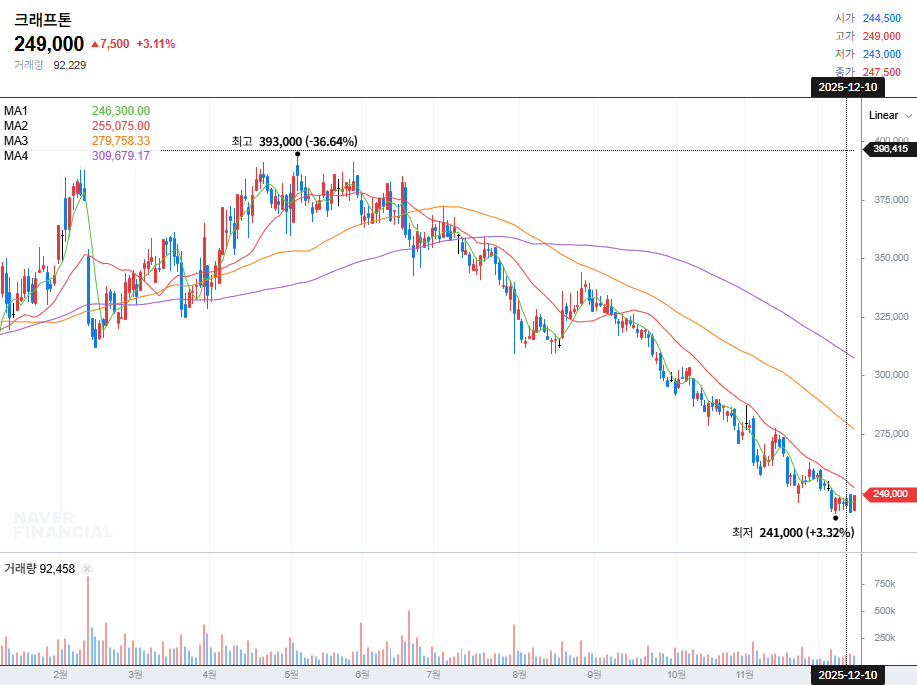Click the black dot marking the 최고 high
The width and height of the screenshot is (917, 685).
tap(298, 154)
